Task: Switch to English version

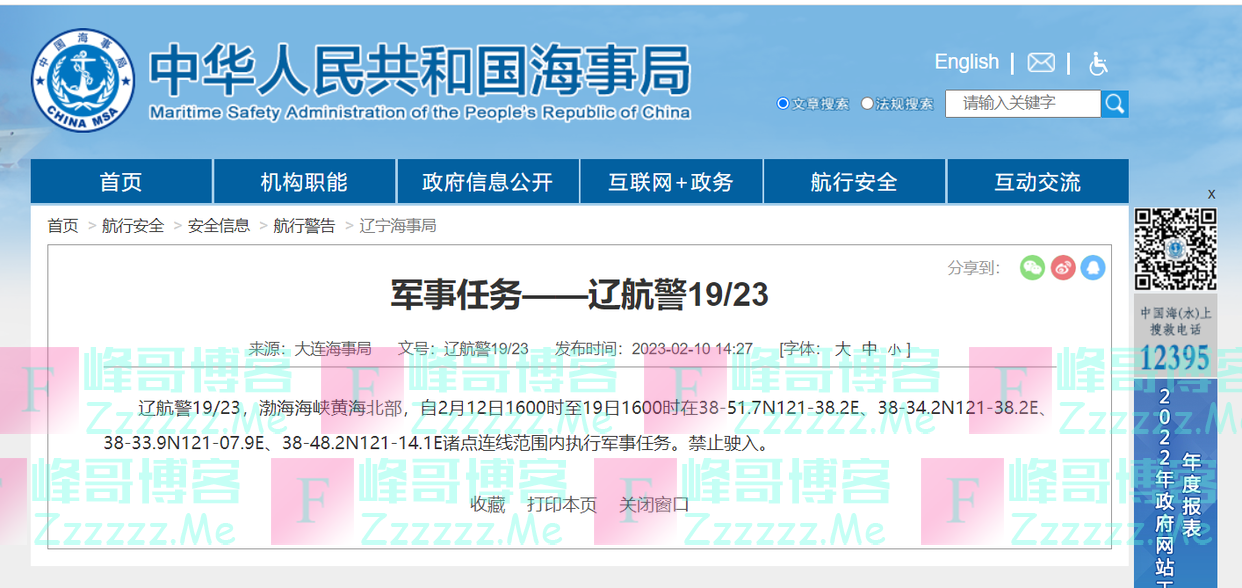Action: [966, 62]
